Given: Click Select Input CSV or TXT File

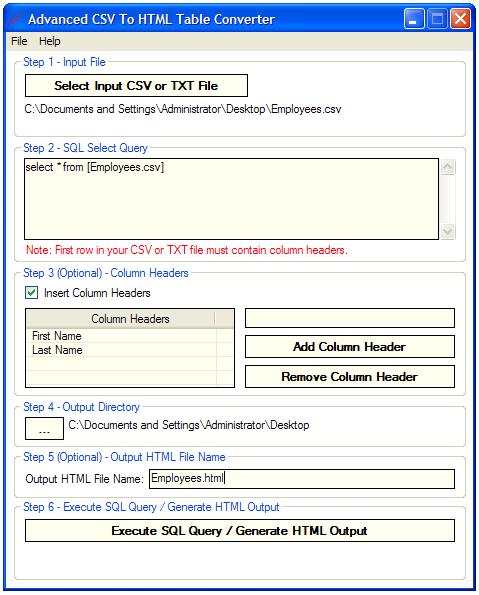Looking at the screenshot, I should 136,86.
